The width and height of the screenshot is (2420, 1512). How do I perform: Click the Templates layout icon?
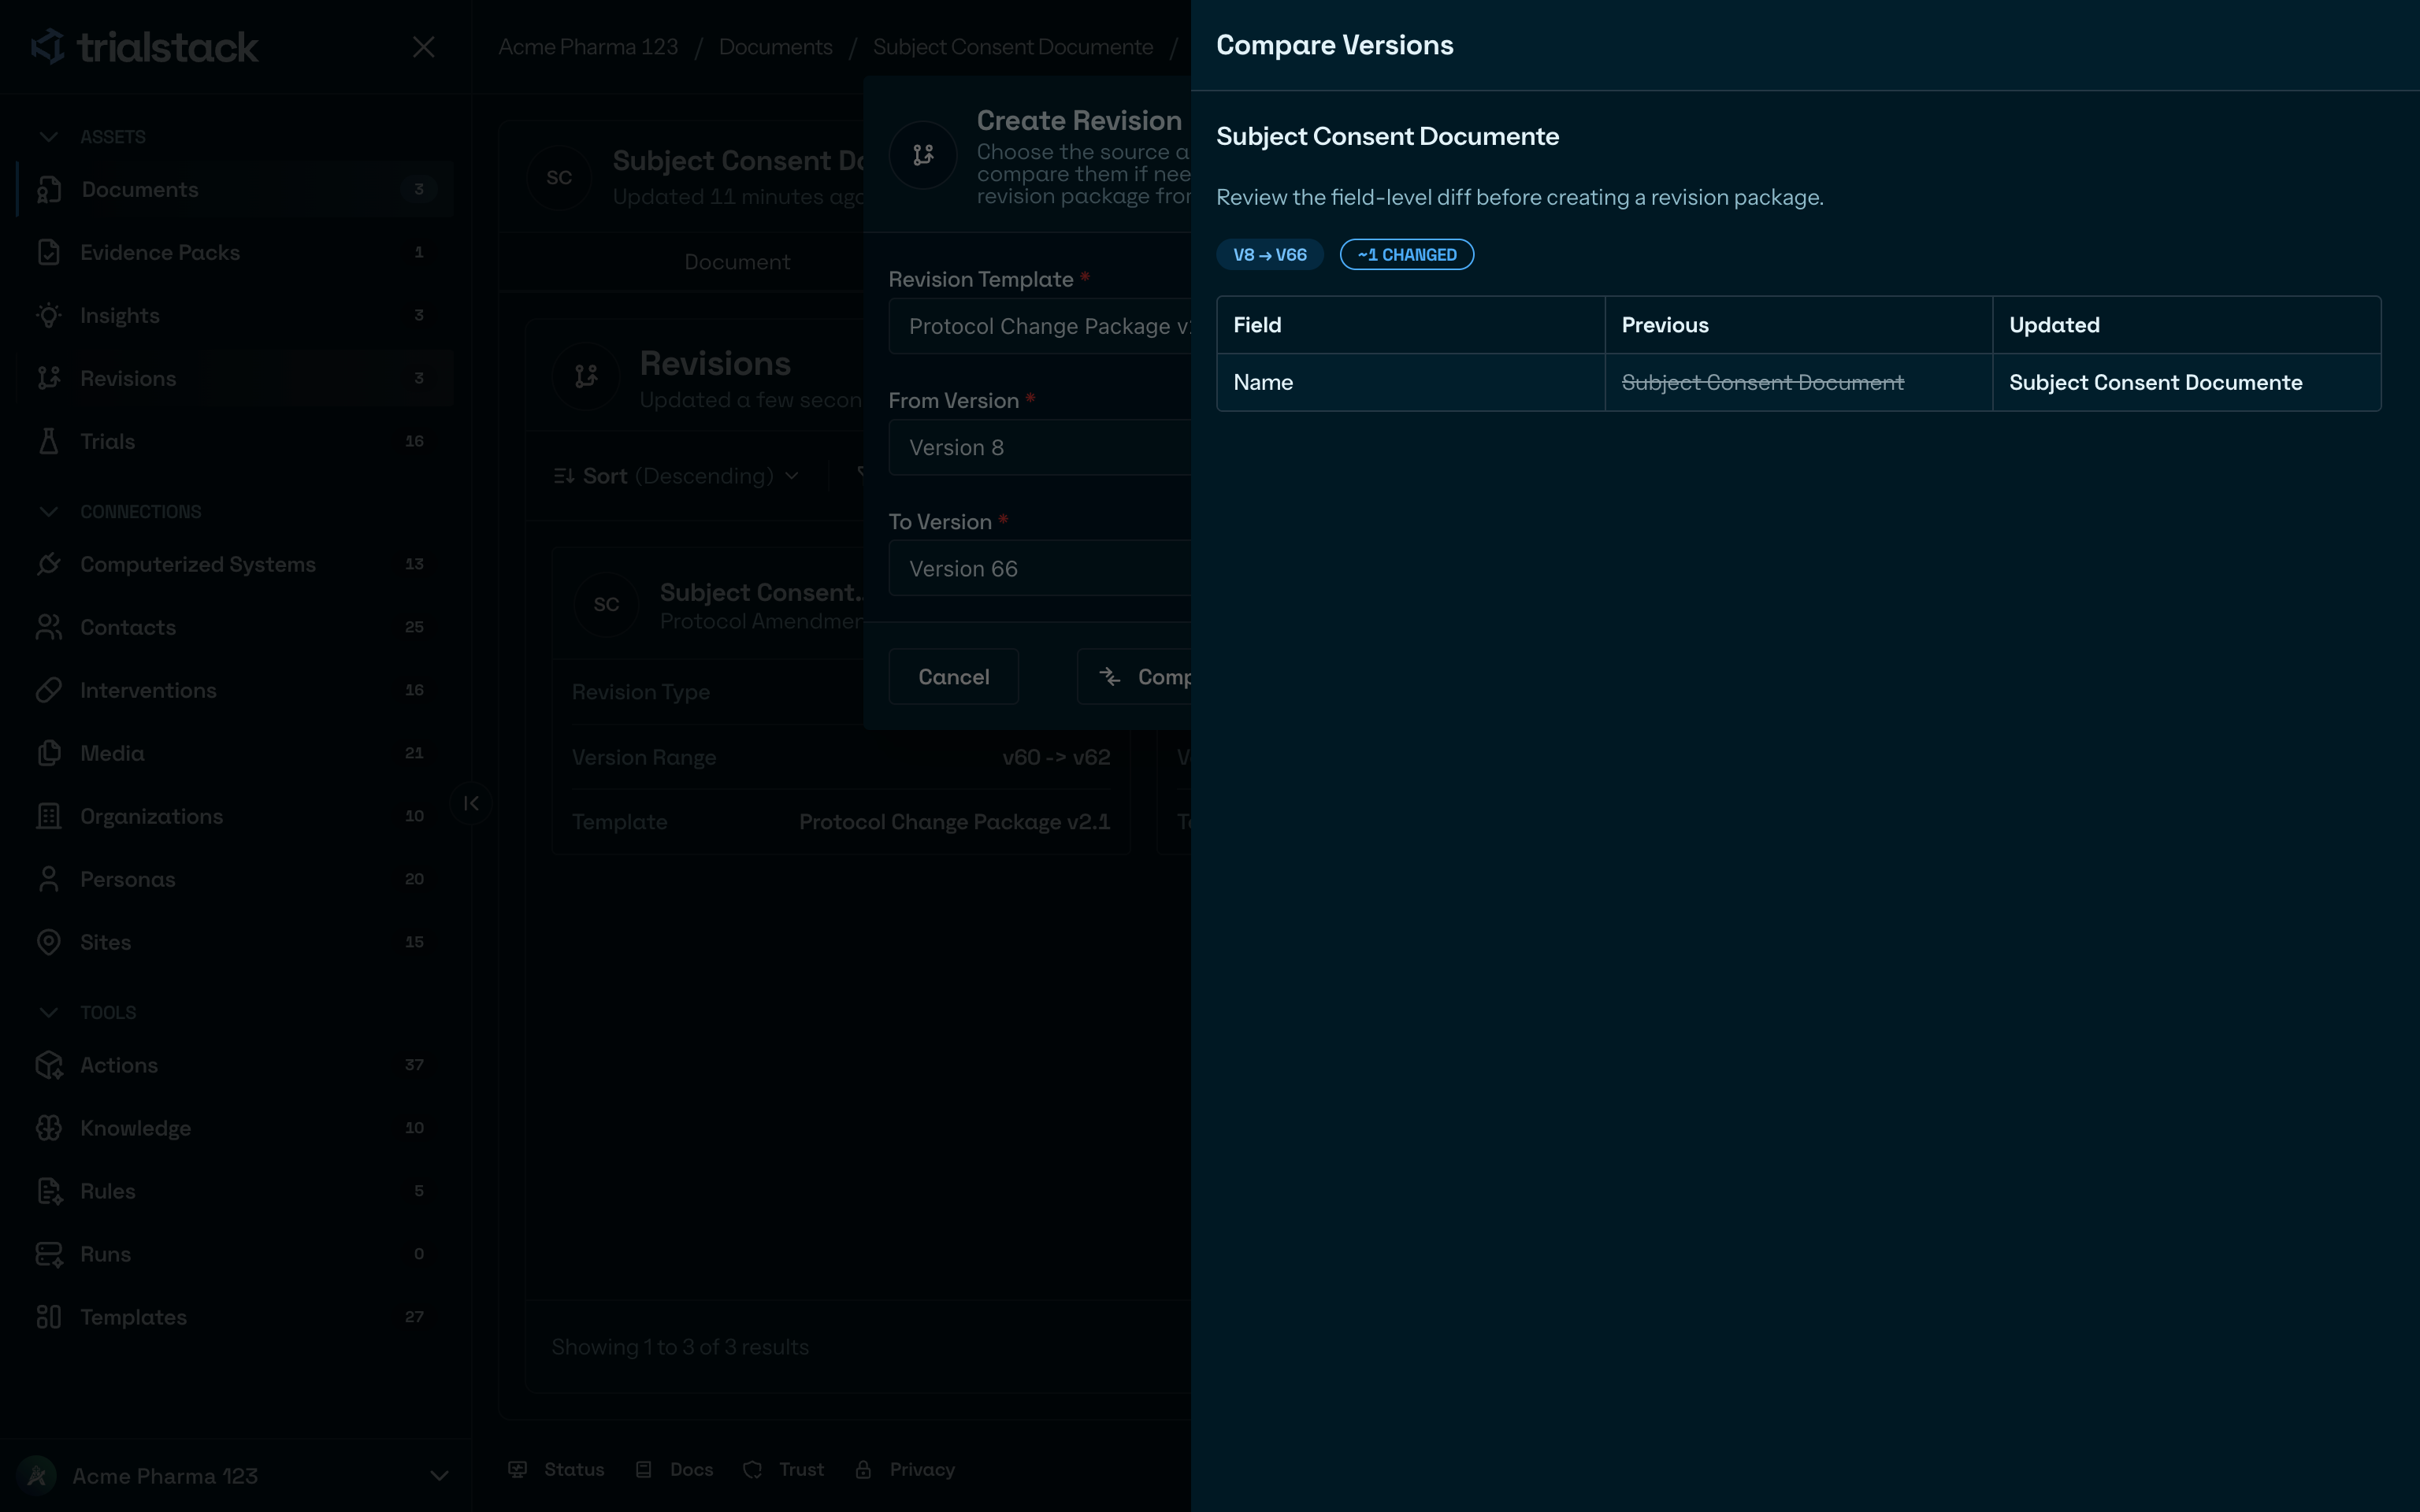[49, 1317]
